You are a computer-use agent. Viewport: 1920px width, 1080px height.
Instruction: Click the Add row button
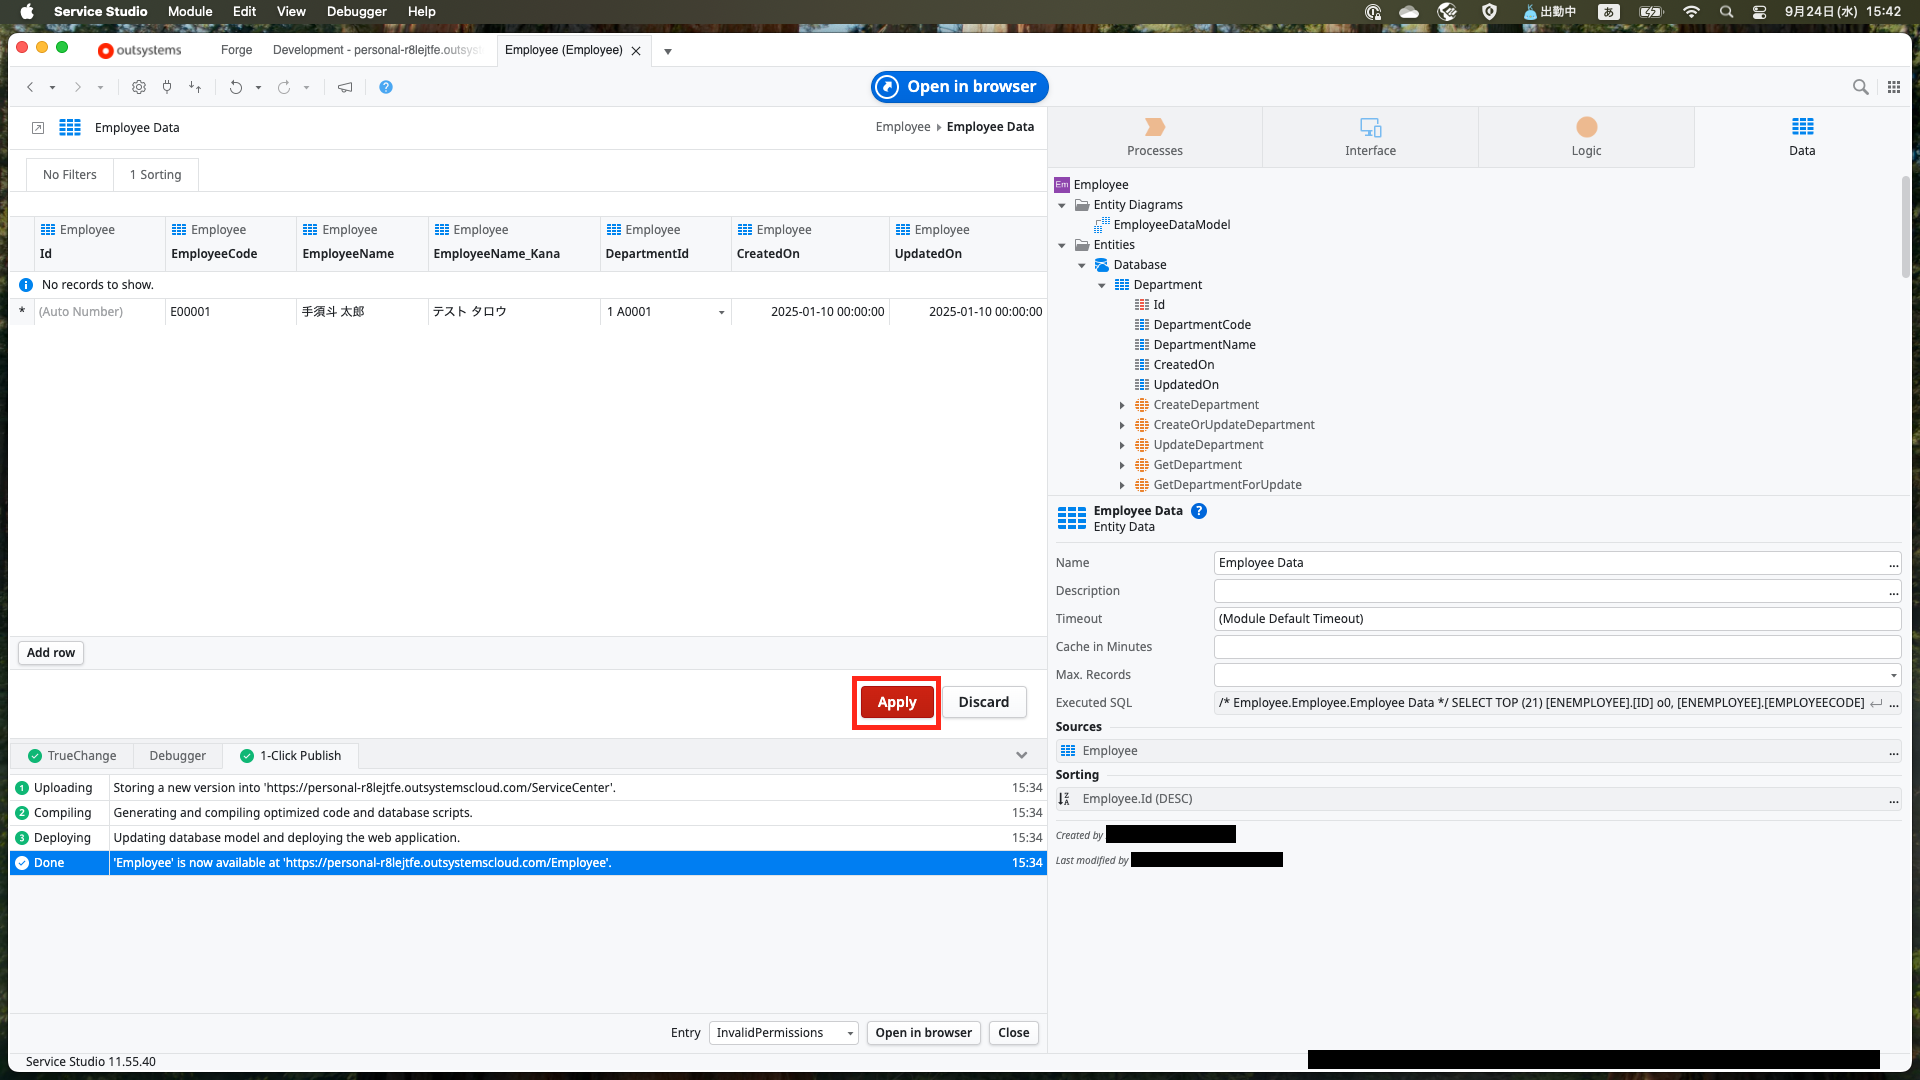[51, 653]
